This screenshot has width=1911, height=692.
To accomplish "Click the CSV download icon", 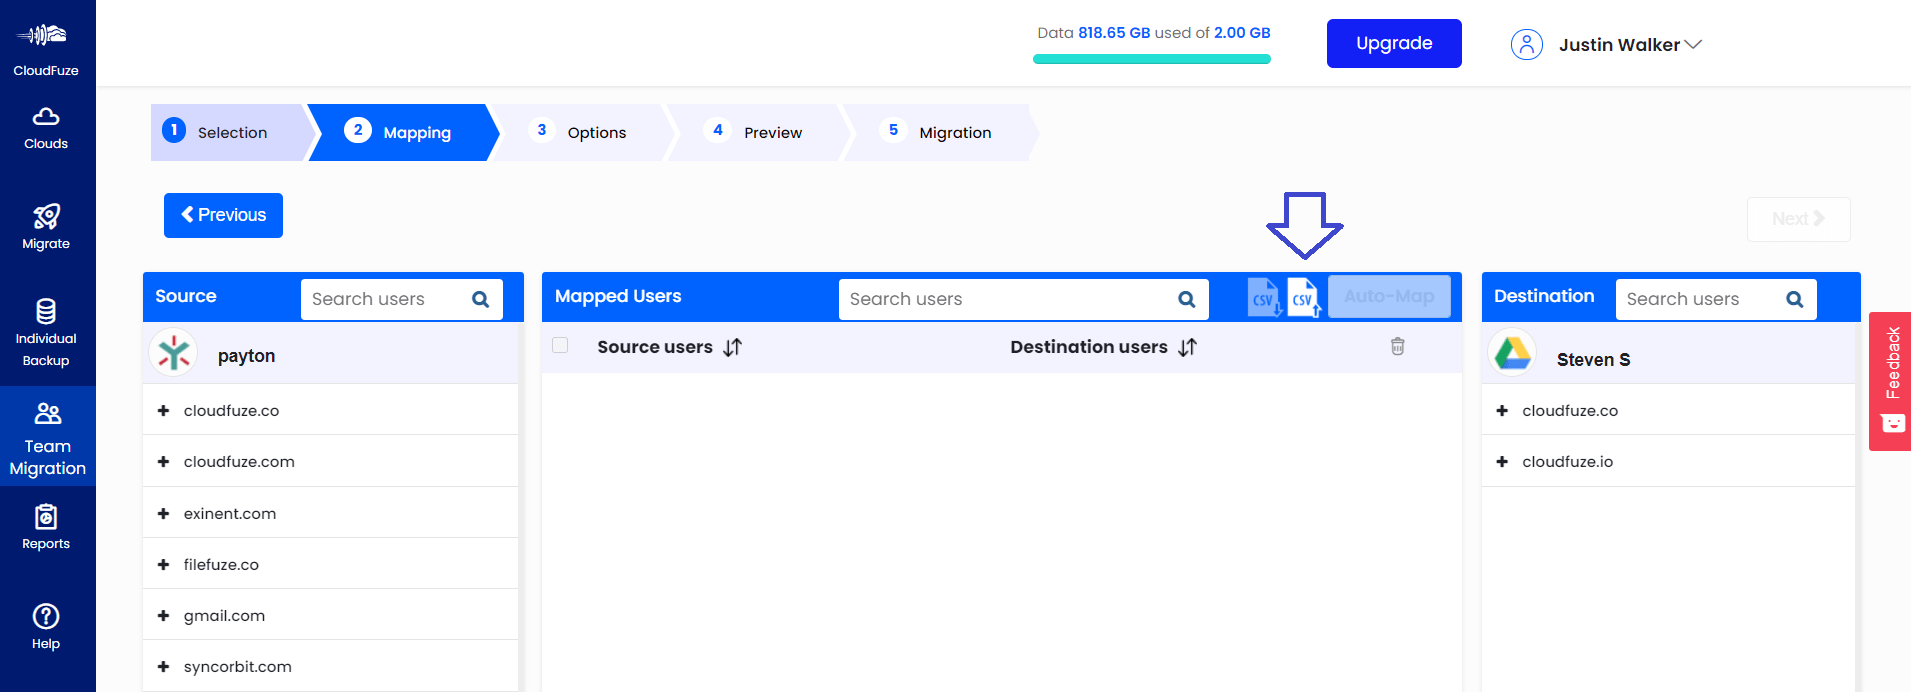I will pos(1264,298).
